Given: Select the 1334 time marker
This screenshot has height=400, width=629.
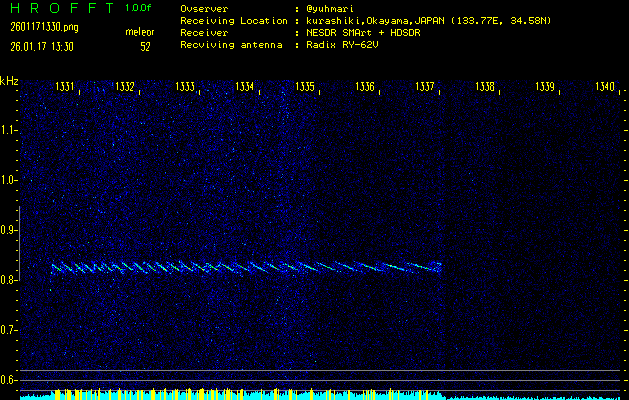Looking at the screenshot, I should tap(245, 87).
